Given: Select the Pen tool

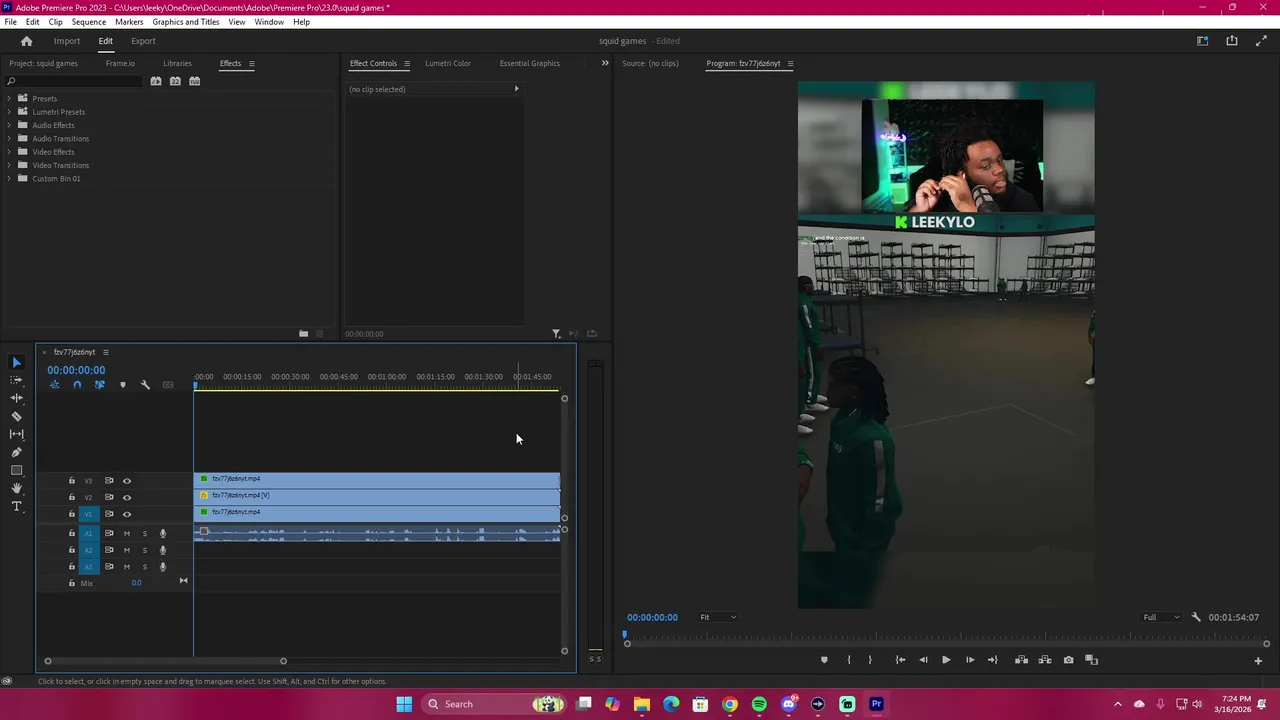Looking at the screenshot, I should 16,452.
